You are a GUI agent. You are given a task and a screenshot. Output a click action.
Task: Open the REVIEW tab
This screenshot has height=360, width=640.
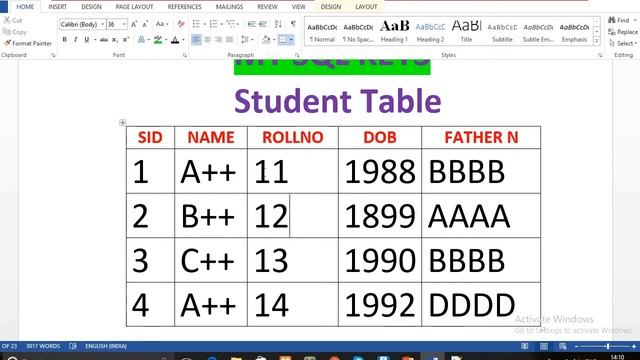click(x=267, y=7)
